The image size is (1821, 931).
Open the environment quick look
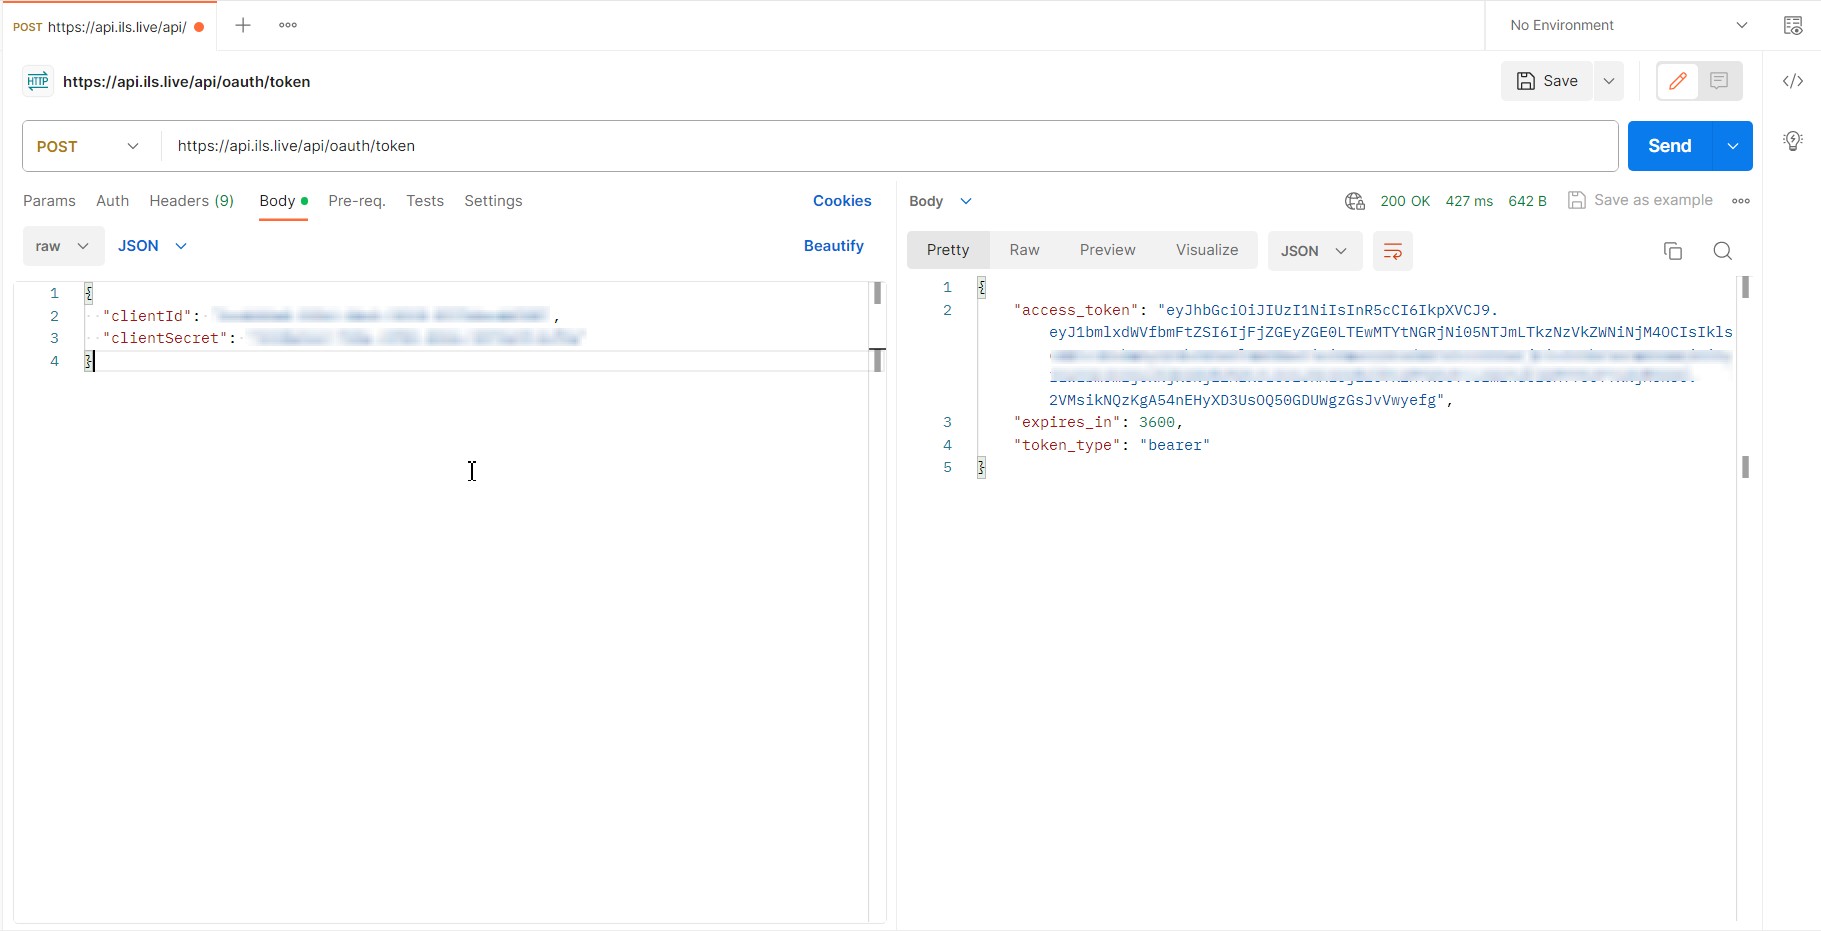point(1794,25)
